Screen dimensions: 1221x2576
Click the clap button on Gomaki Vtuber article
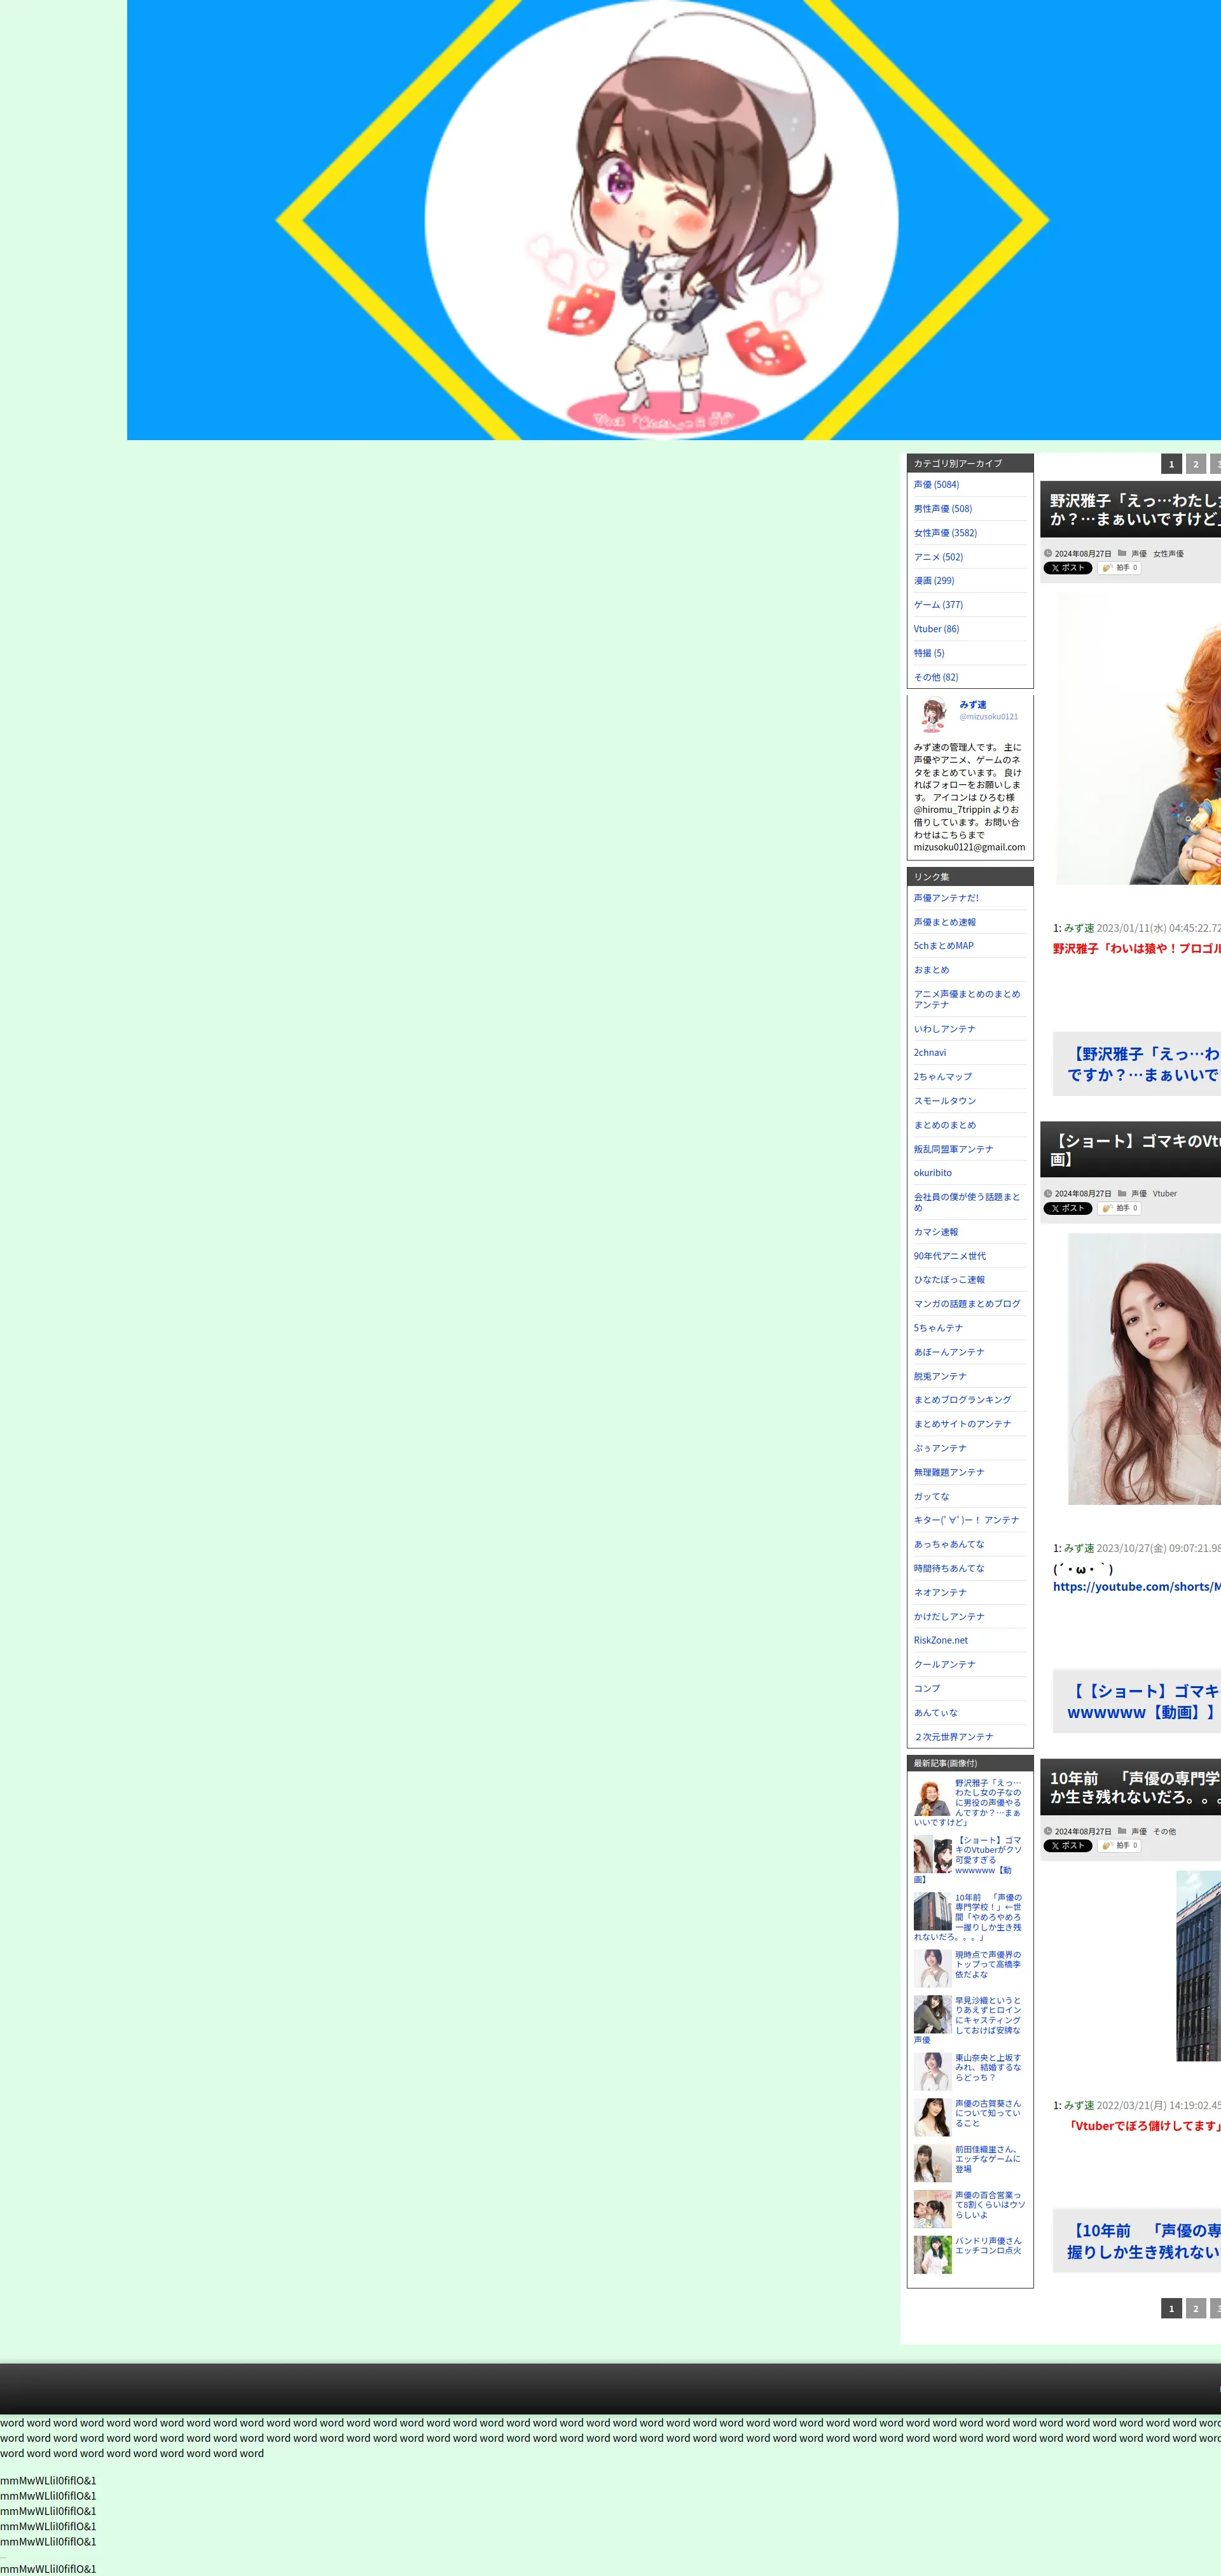(x=1119, y=1208)
